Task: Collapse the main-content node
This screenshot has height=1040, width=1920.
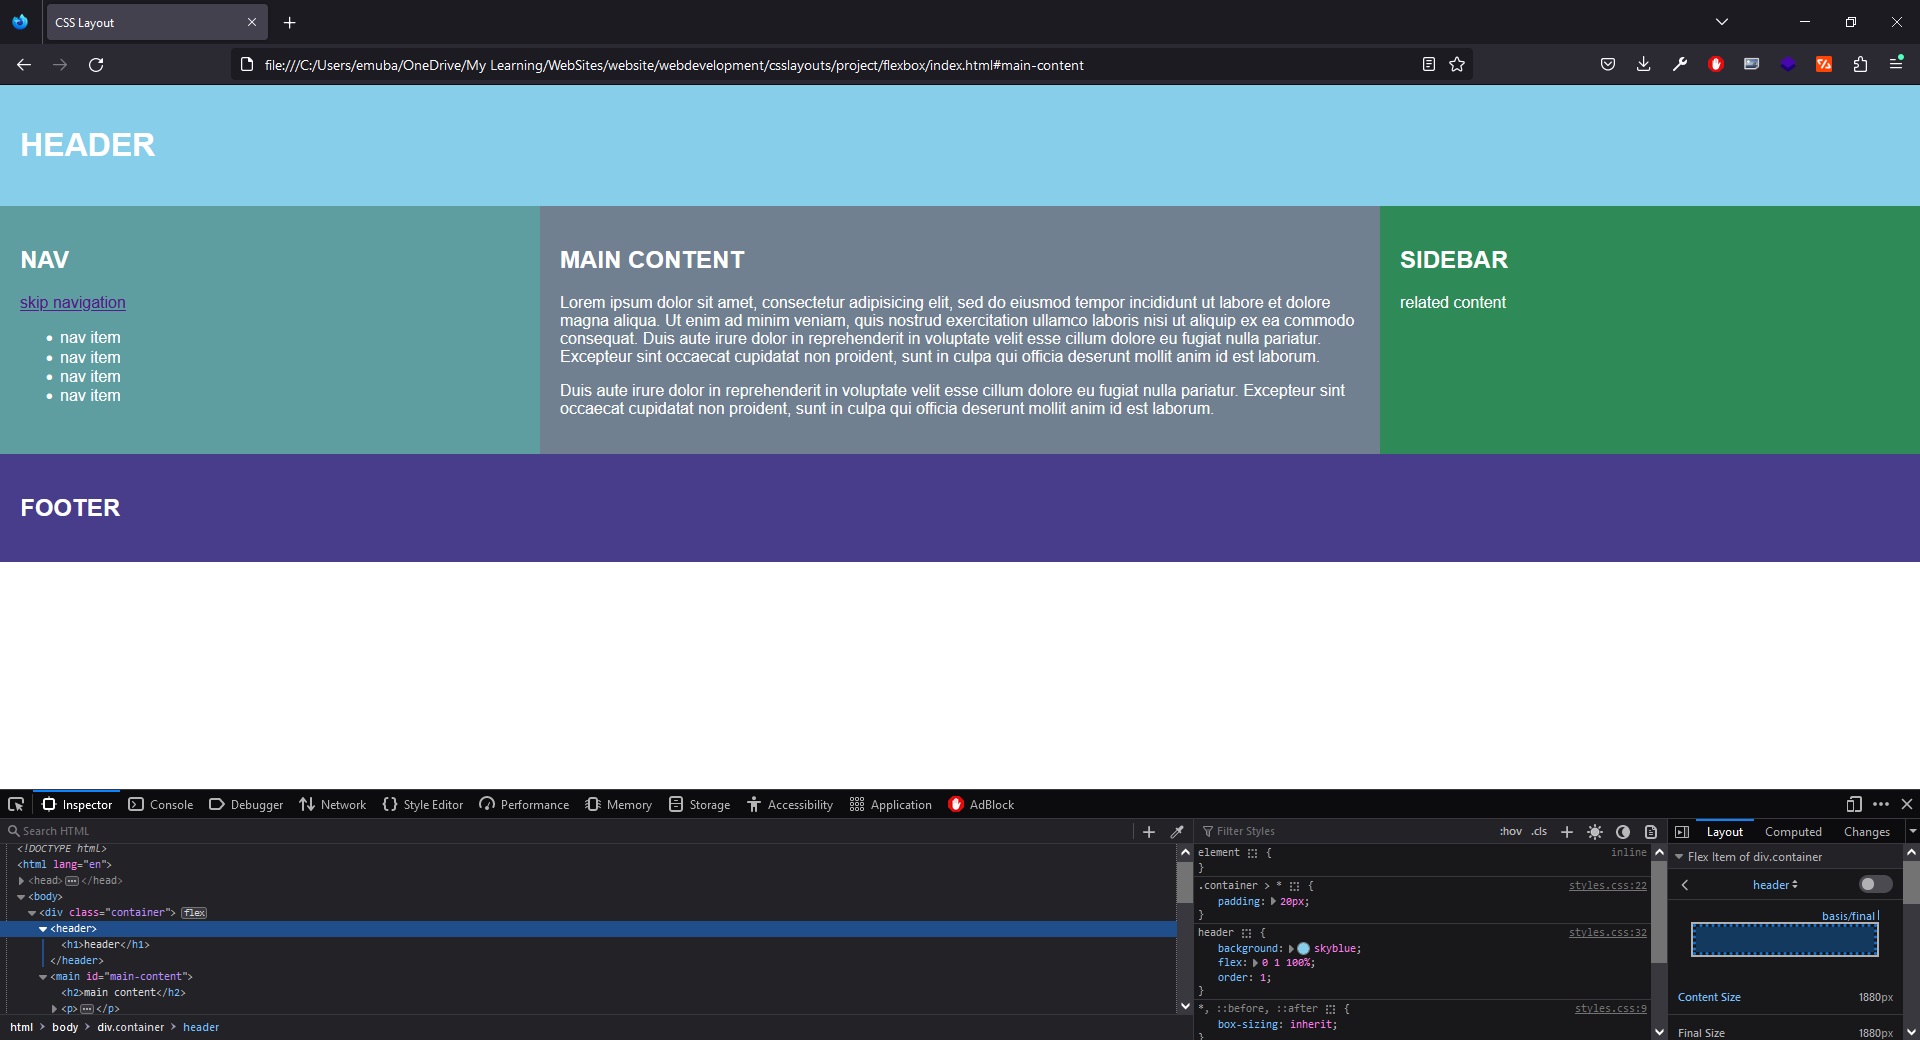Action: click(43, 977)
